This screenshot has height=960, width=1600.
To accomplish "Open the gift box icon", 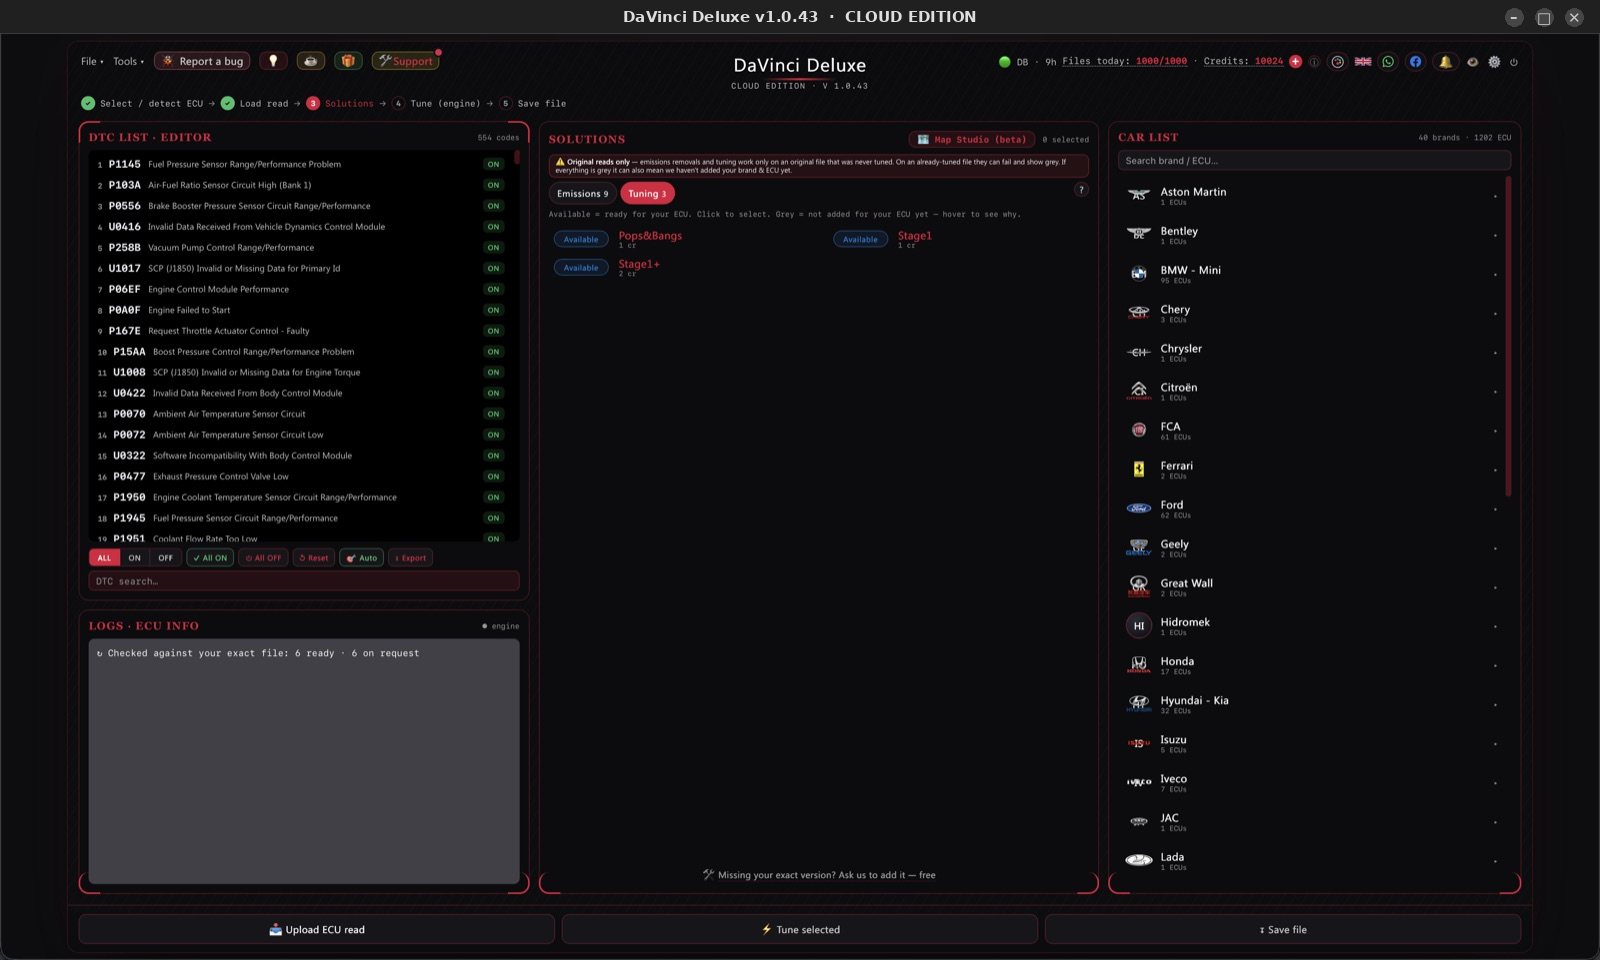I will click(x=348, y=61).
